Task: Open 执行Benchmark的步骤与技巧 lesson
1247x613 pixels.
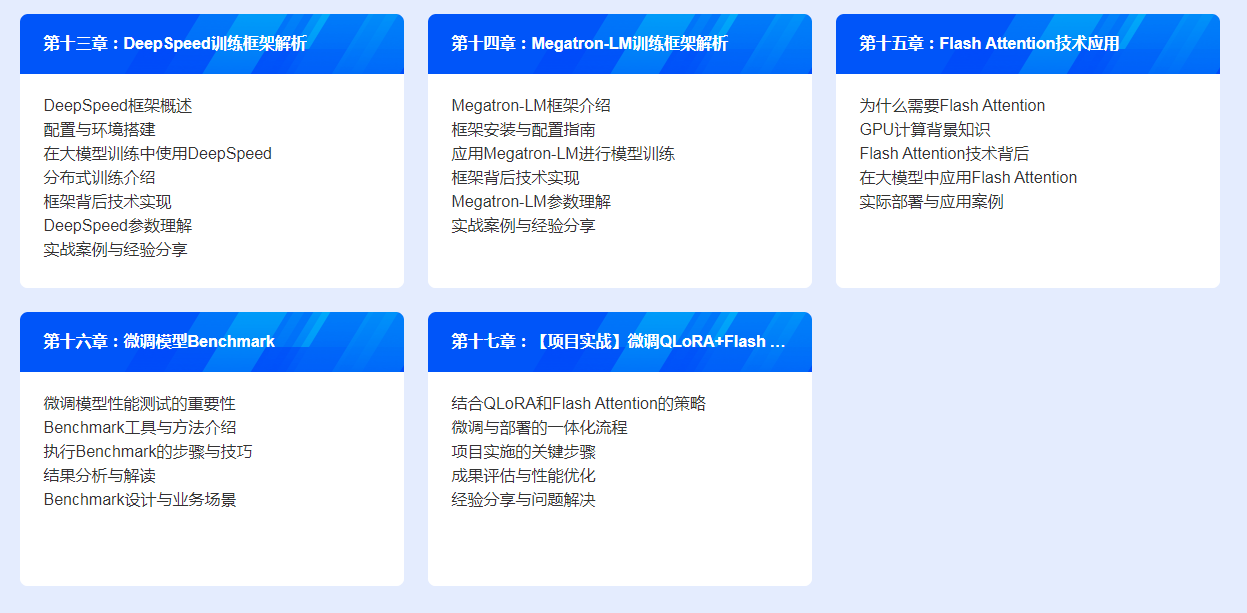Action: tap(148, 452)
